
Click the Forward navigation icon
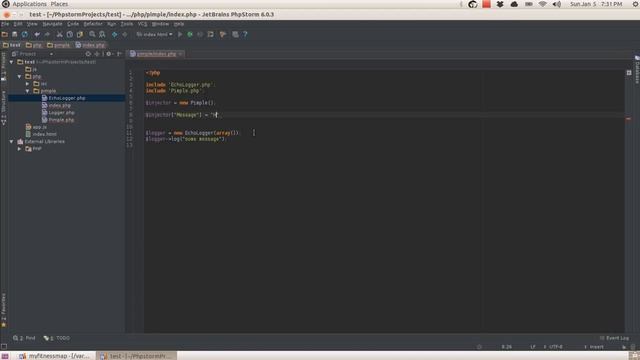click(x=125, y=35)
